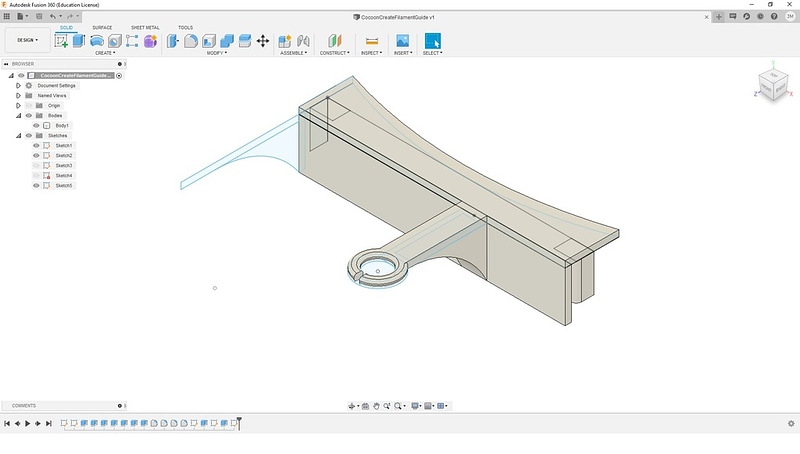Select the Create Form tool

(150, 41)
